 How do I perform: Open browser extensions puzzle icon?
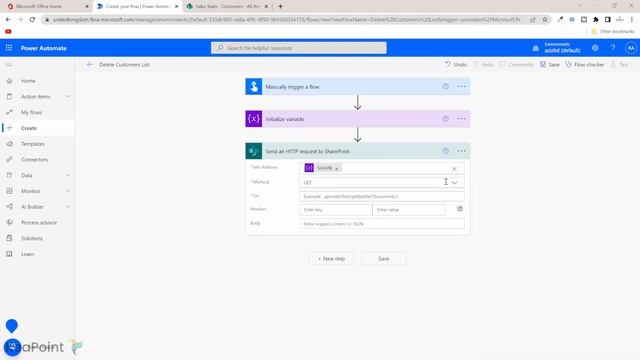596,19
